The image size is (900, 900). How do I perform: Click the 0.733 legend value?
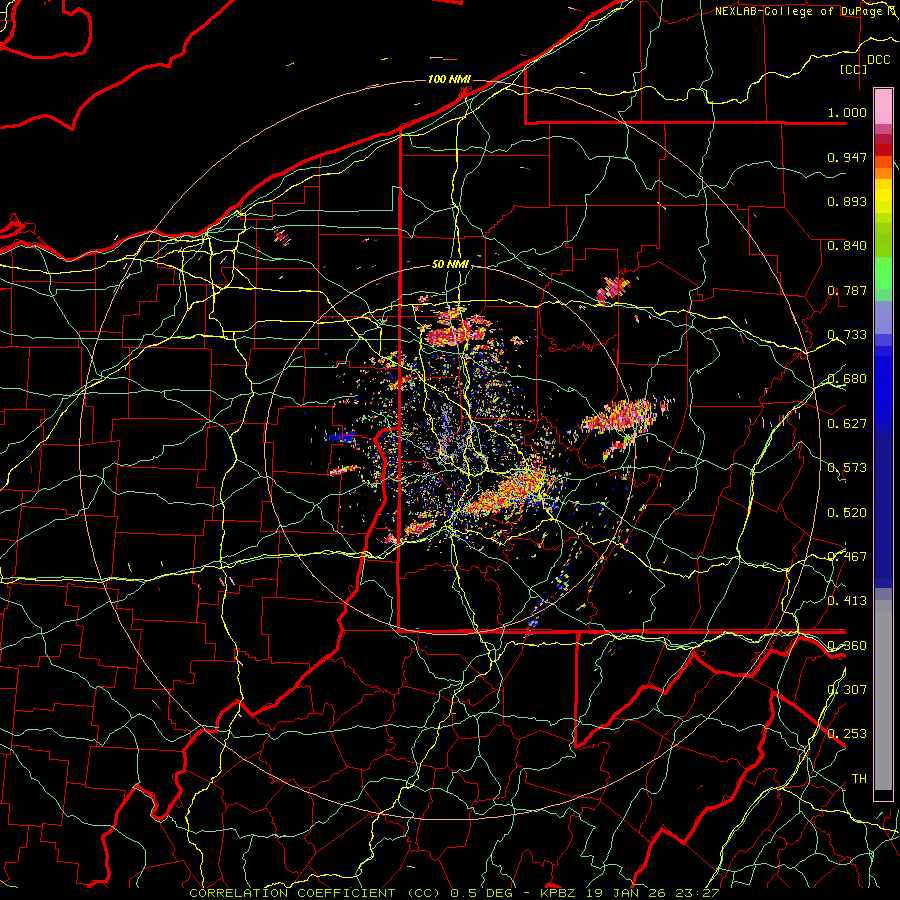(847, 334)
